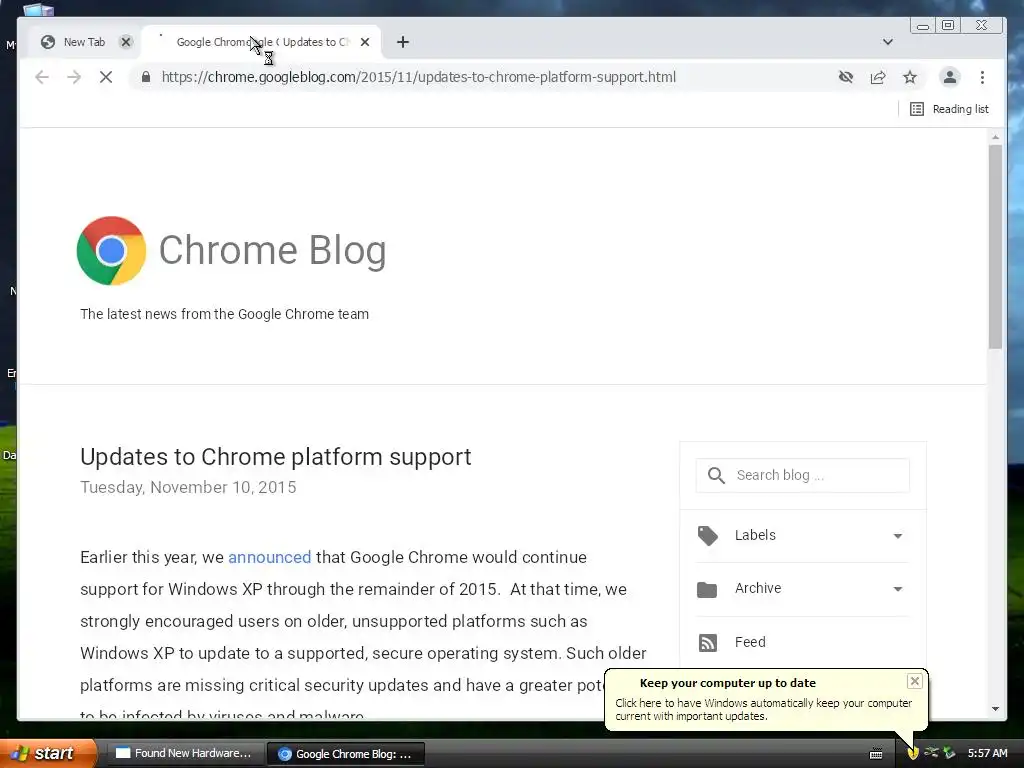The width and height of the screenshot is (1024, 768).
Task: Open the Reading list panel
Action: point(950,109)
